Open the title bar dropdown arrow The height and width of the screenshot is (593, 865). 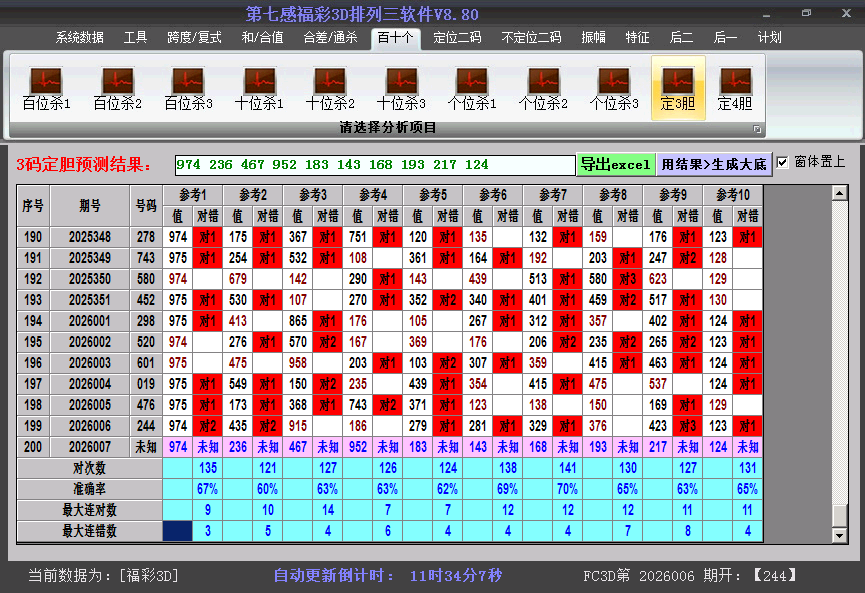pos(765,15)
